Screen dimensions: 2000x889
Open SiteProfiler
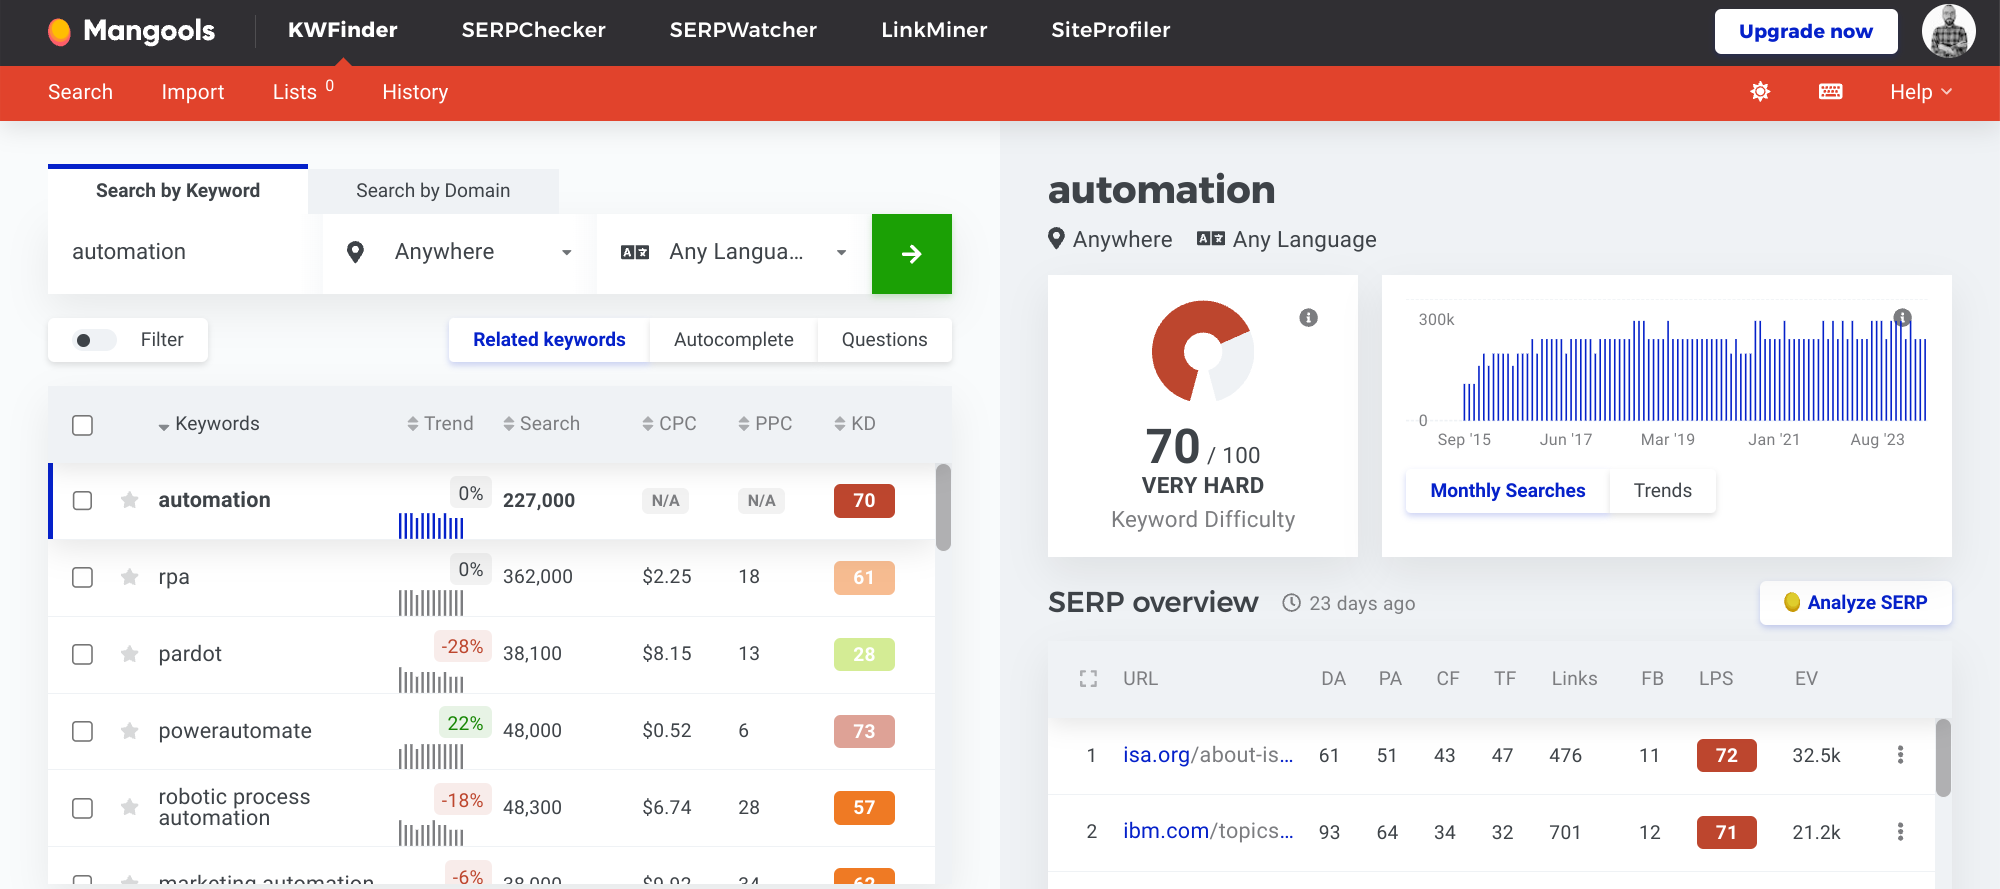tap(1110, 30)
